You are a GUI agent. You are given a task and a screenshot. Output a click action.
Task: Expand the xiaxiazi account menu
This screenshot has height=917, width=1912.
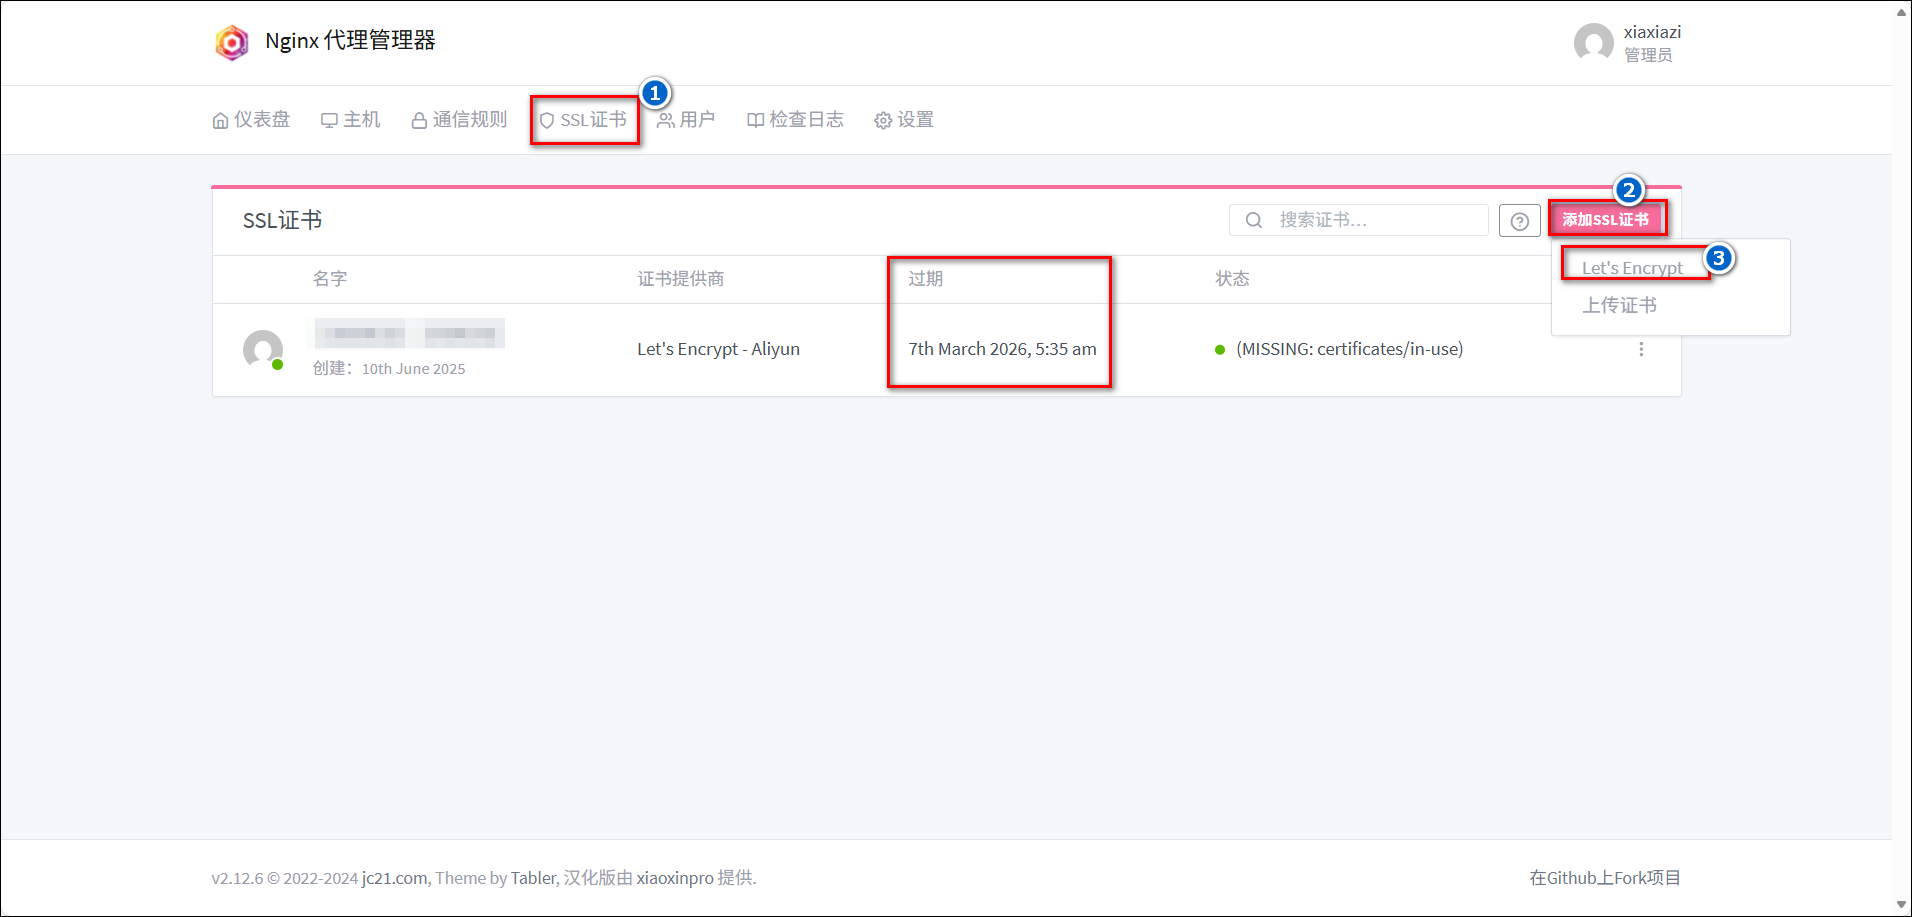click(1651, 43)
